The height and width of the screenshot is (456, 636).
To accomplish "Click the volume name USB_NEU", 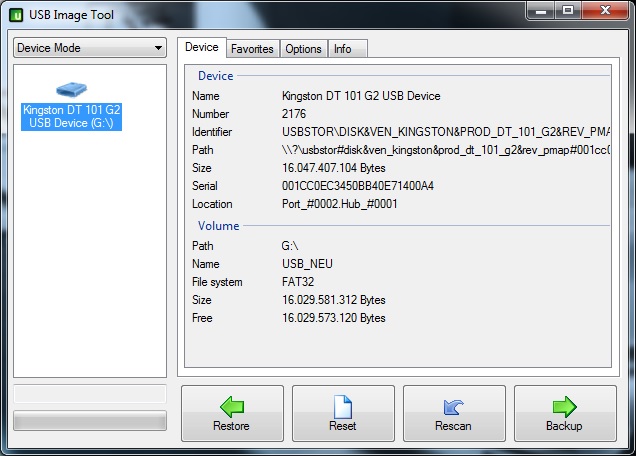I will (307, 264).
